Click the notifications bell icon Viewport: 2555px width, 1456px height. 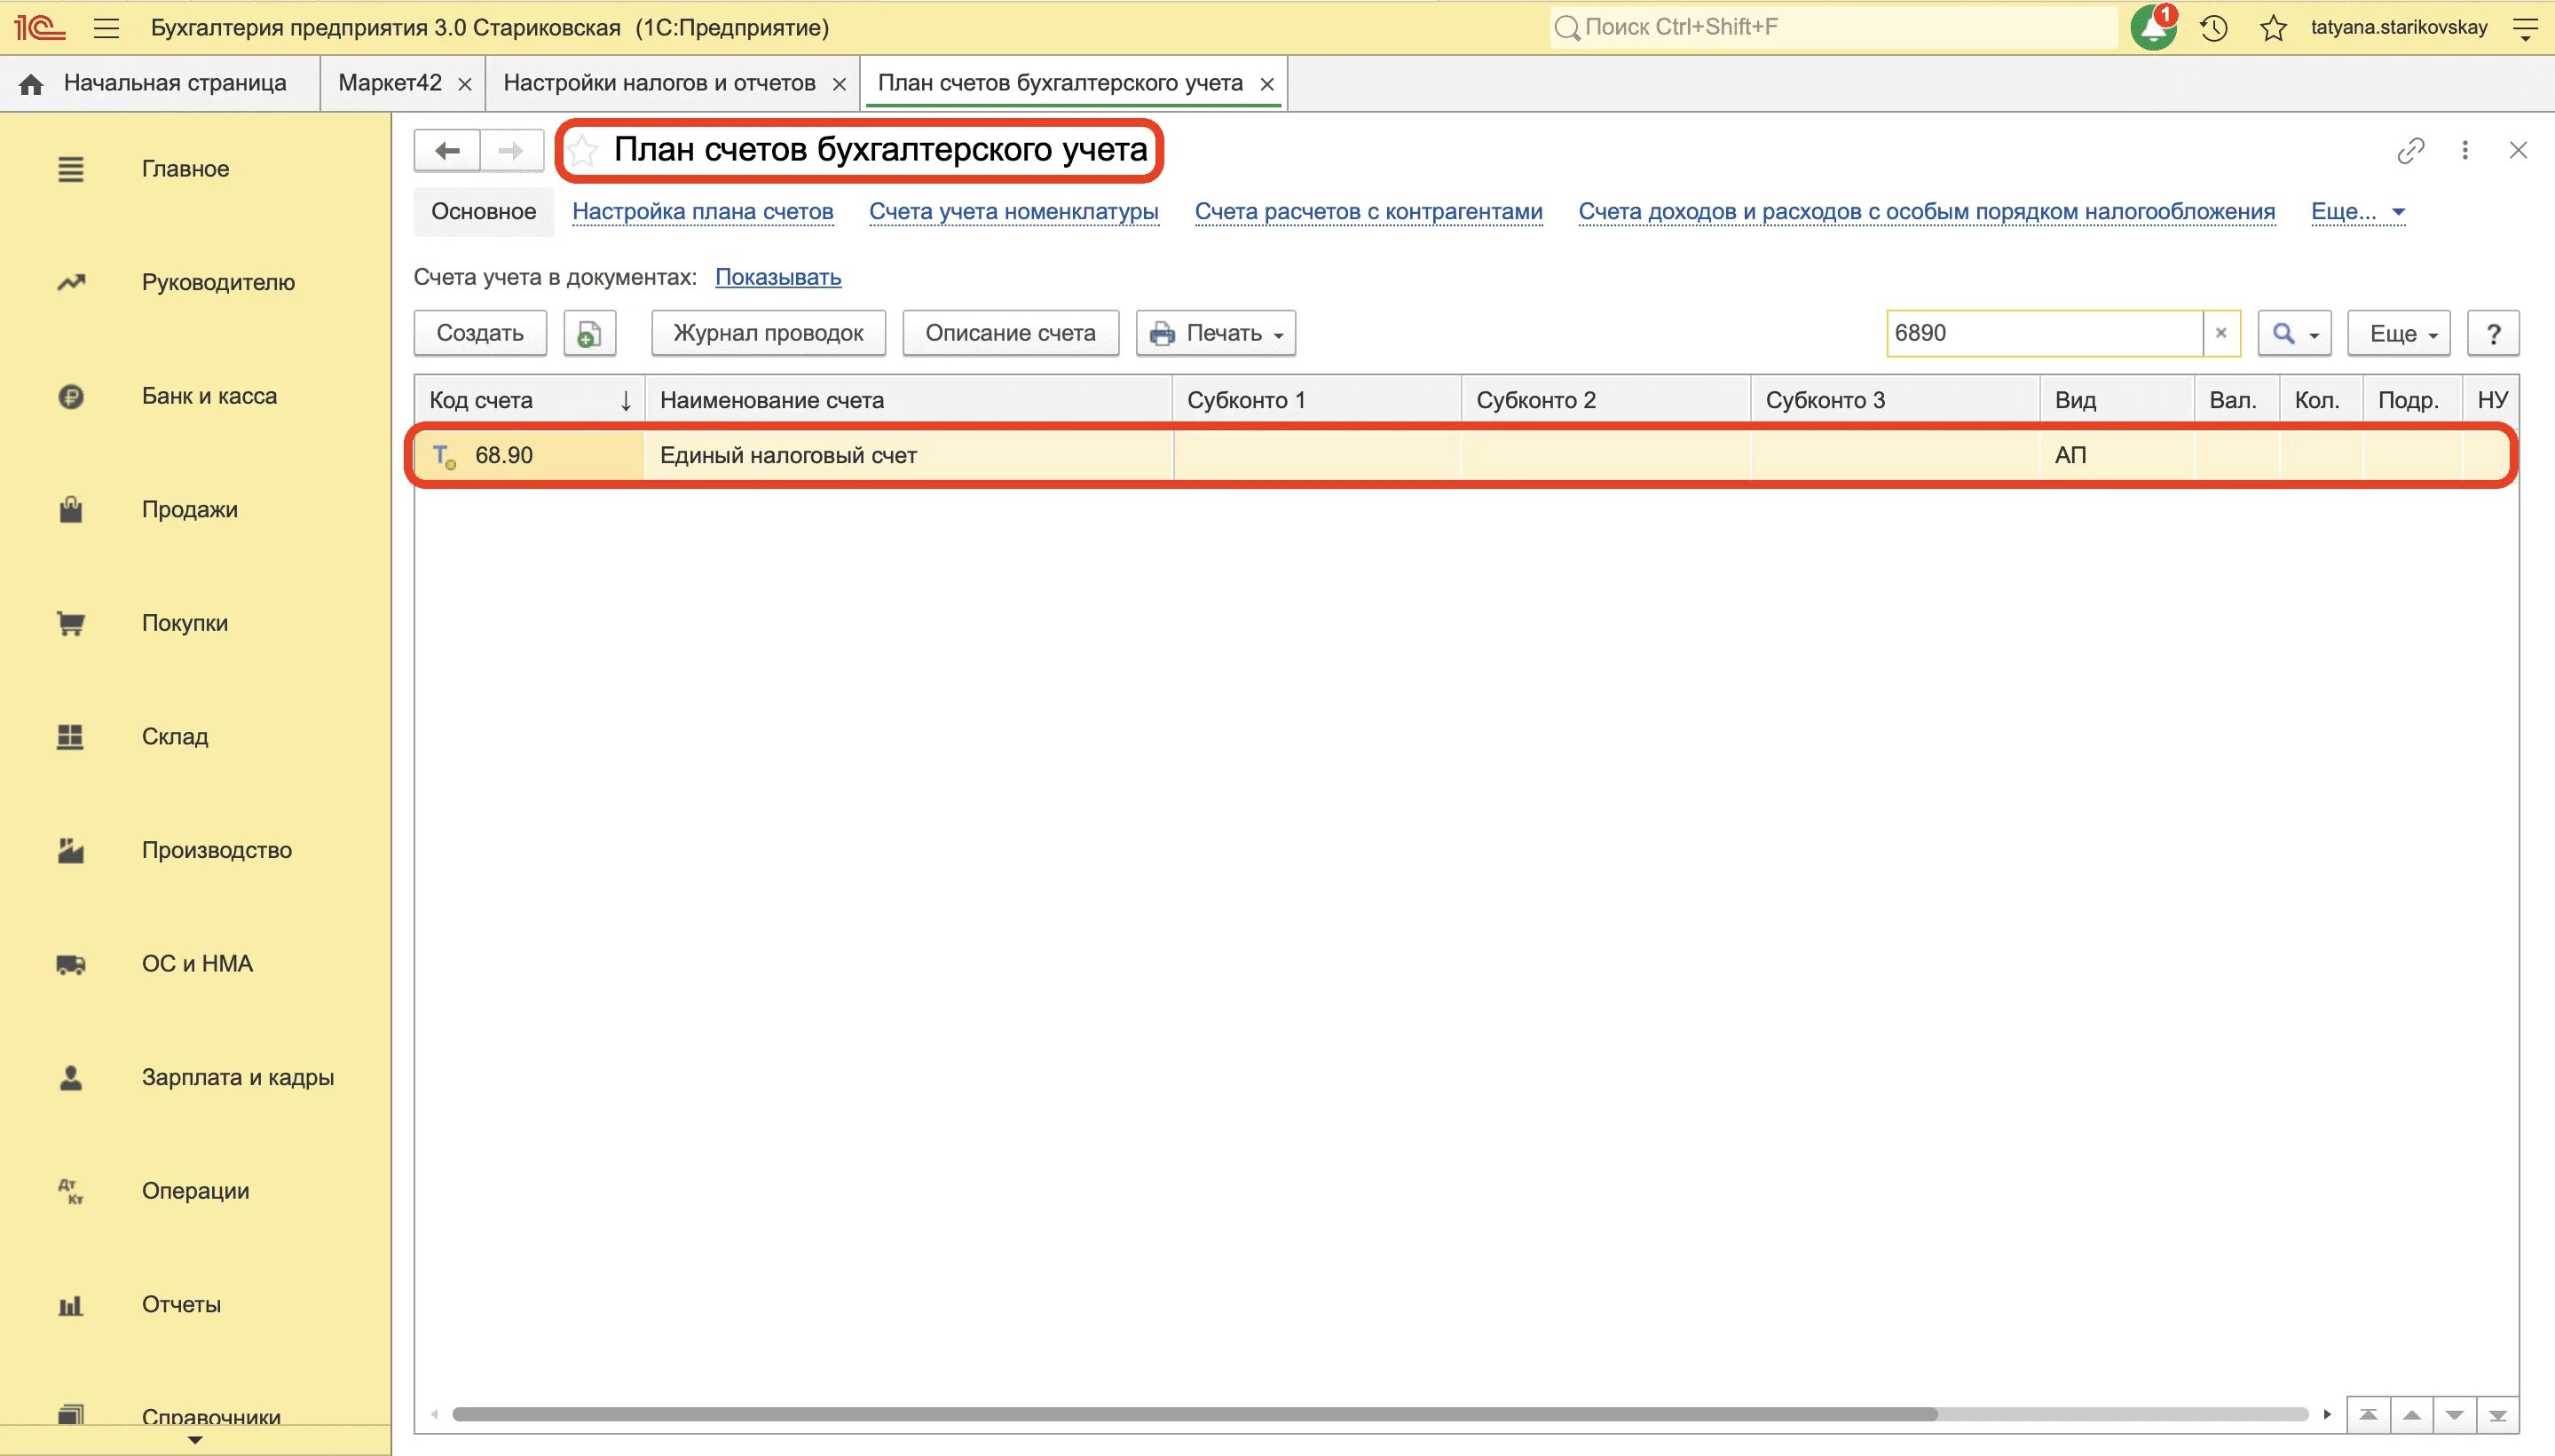(2153, 28)
